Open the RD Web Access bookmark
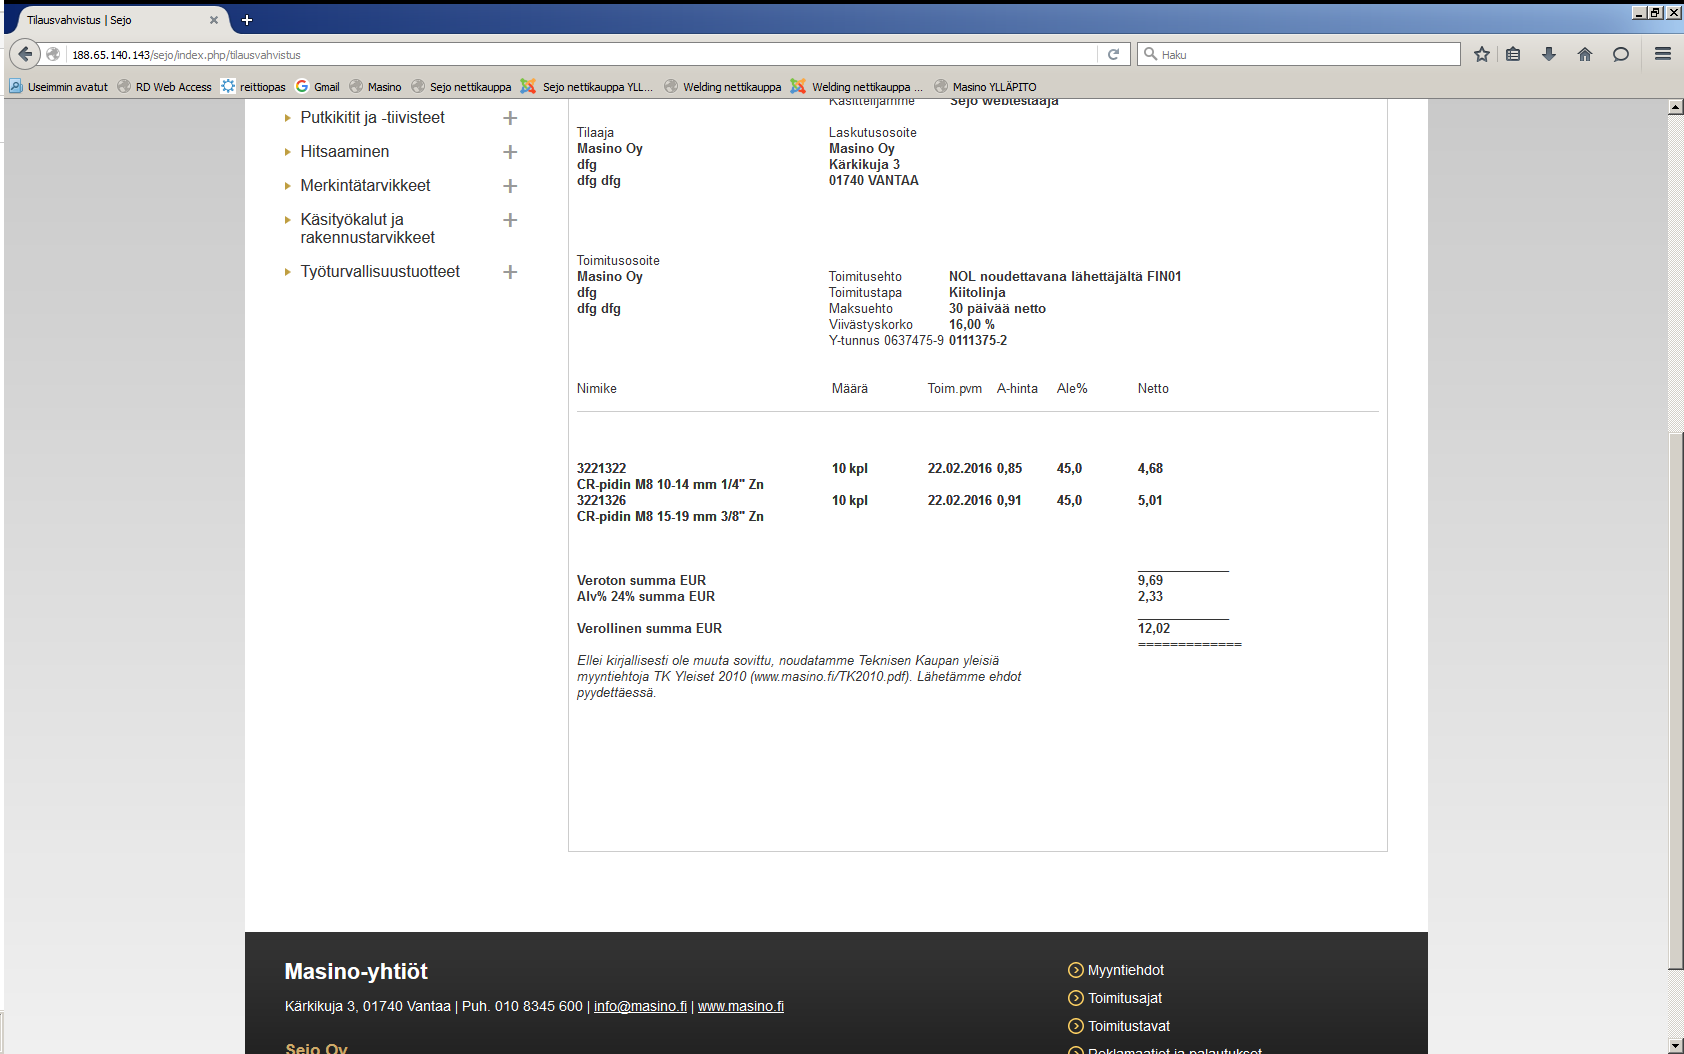Screen dimensions: 1684x1054 tap(165, 87)
